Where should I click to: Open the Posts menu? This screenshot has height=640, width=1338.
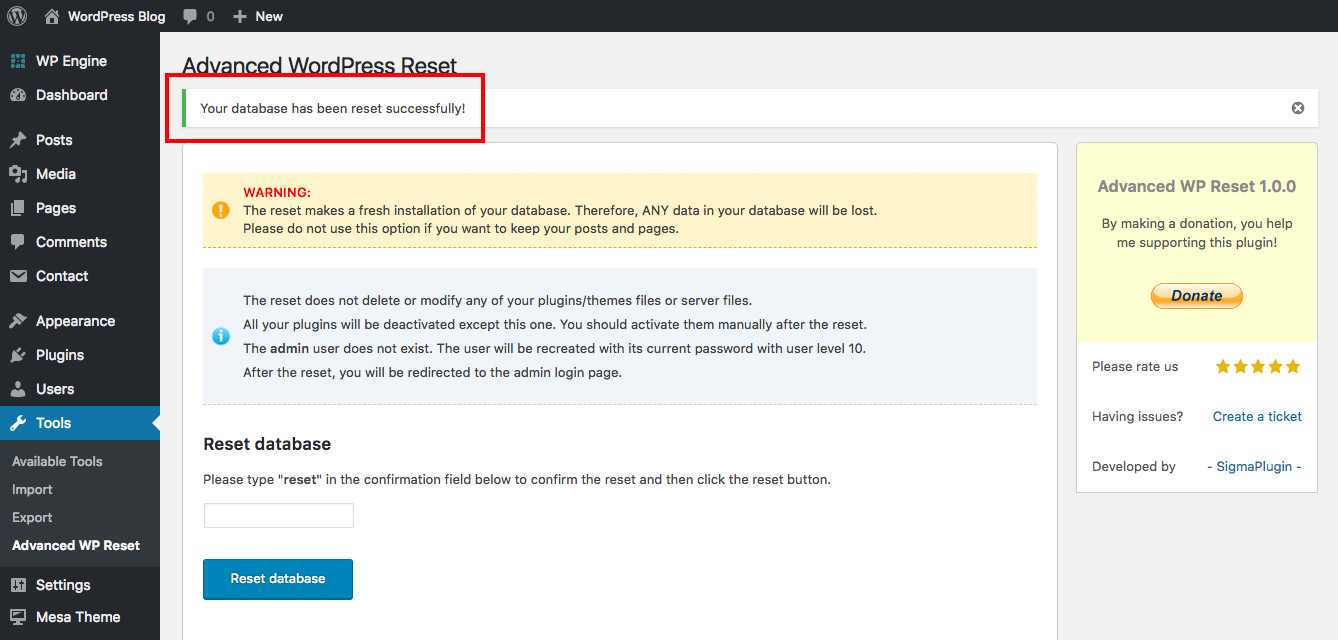(x=54, y=140)
